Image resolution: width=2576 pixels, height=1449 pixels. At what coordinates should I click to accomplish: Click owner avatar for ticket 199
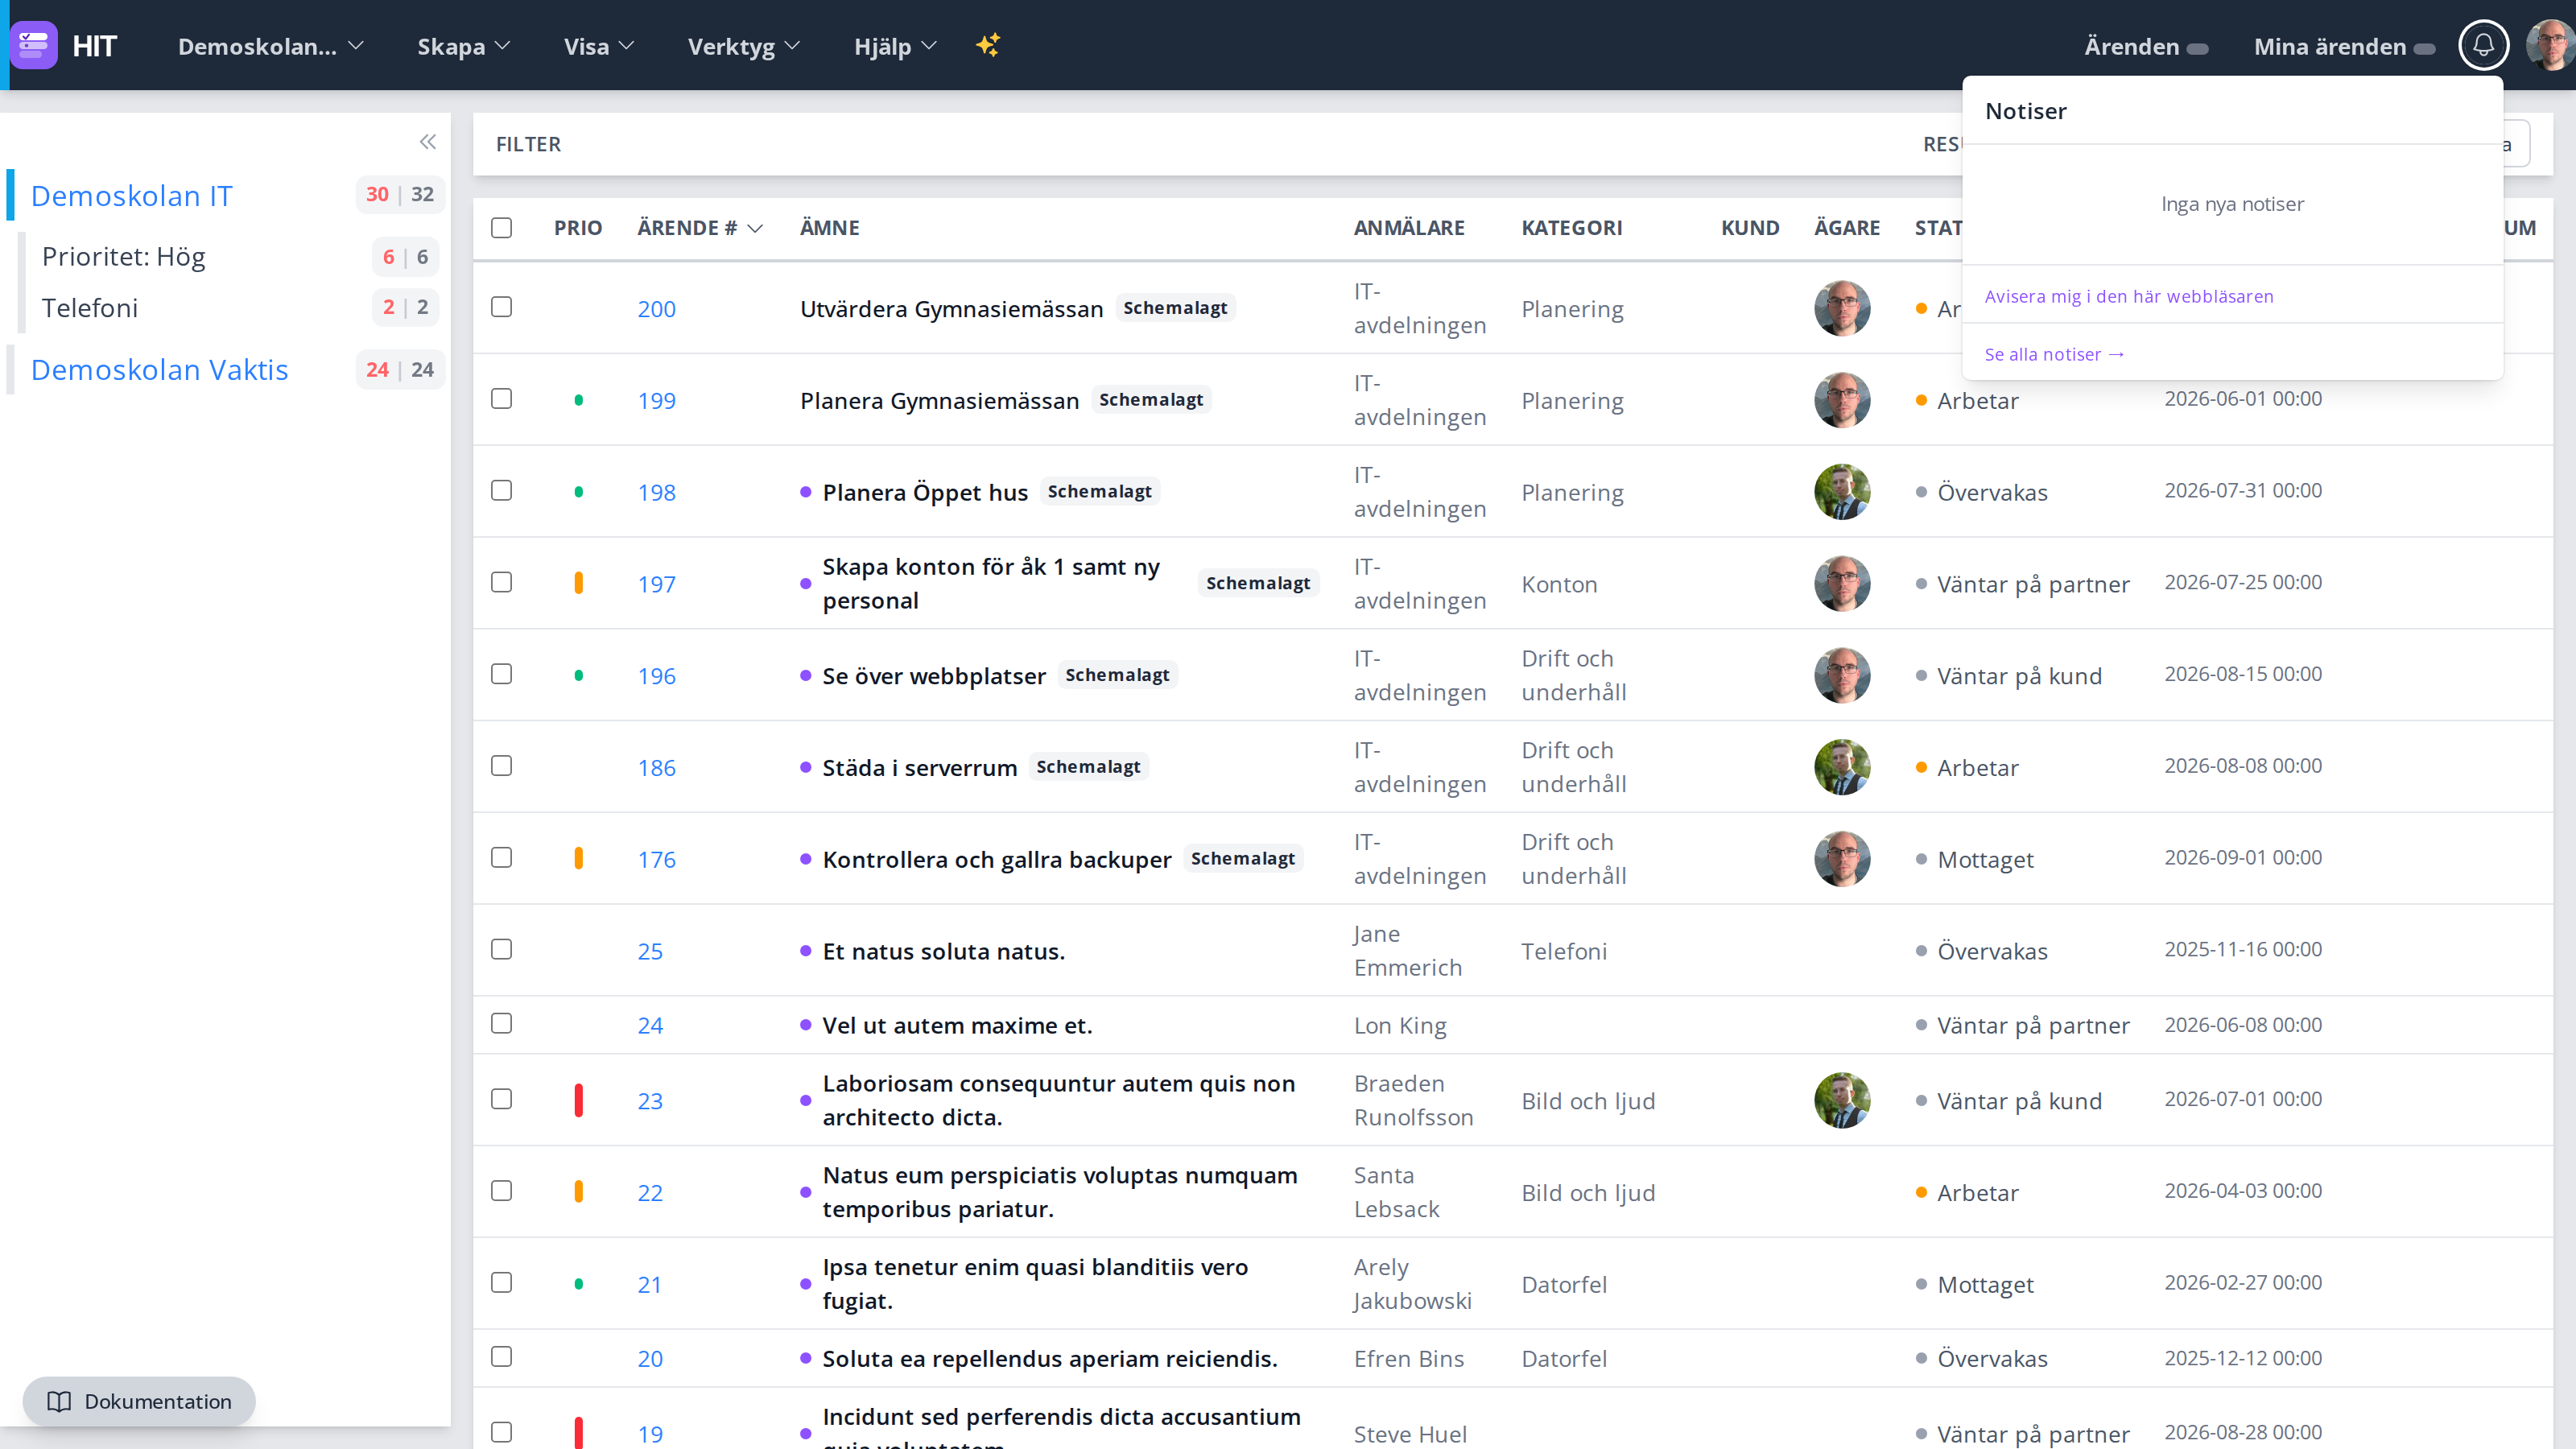point(1842,400)
